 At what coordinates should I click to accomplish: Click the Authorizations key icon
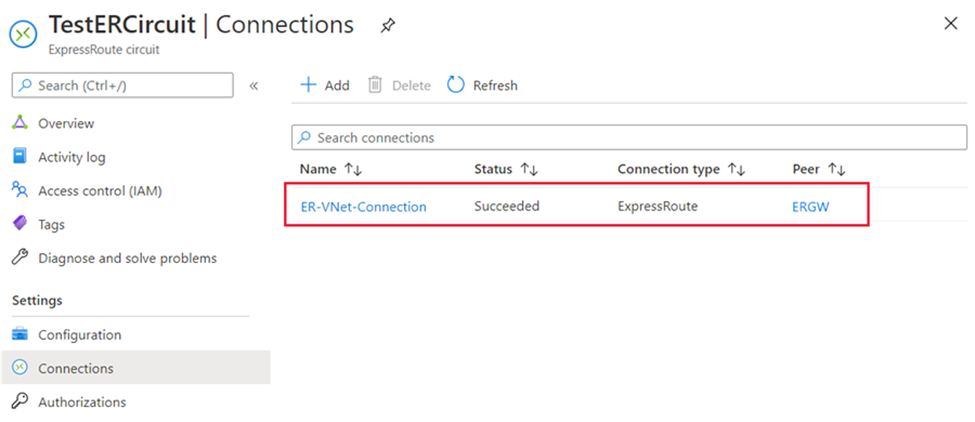click(19, 402)
